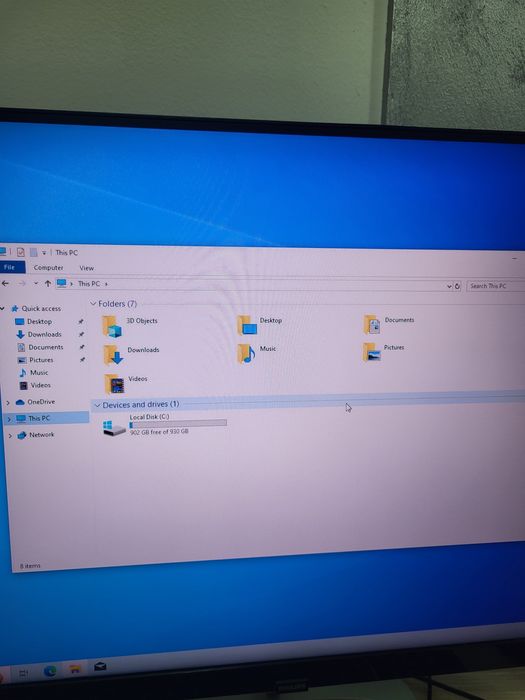Open the Videos folder in Folders group
This screenshot has height=700, width=525.
[x=114, y=384]
